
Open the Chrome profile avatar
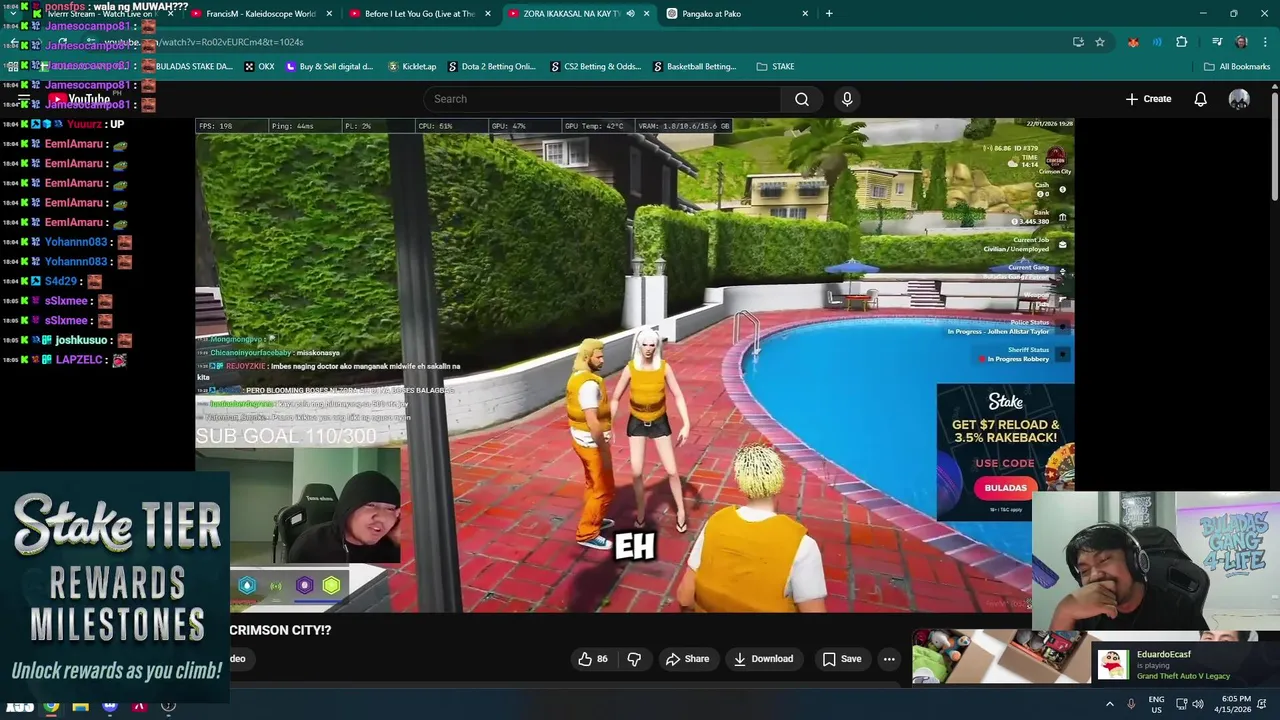[1241, 42]
